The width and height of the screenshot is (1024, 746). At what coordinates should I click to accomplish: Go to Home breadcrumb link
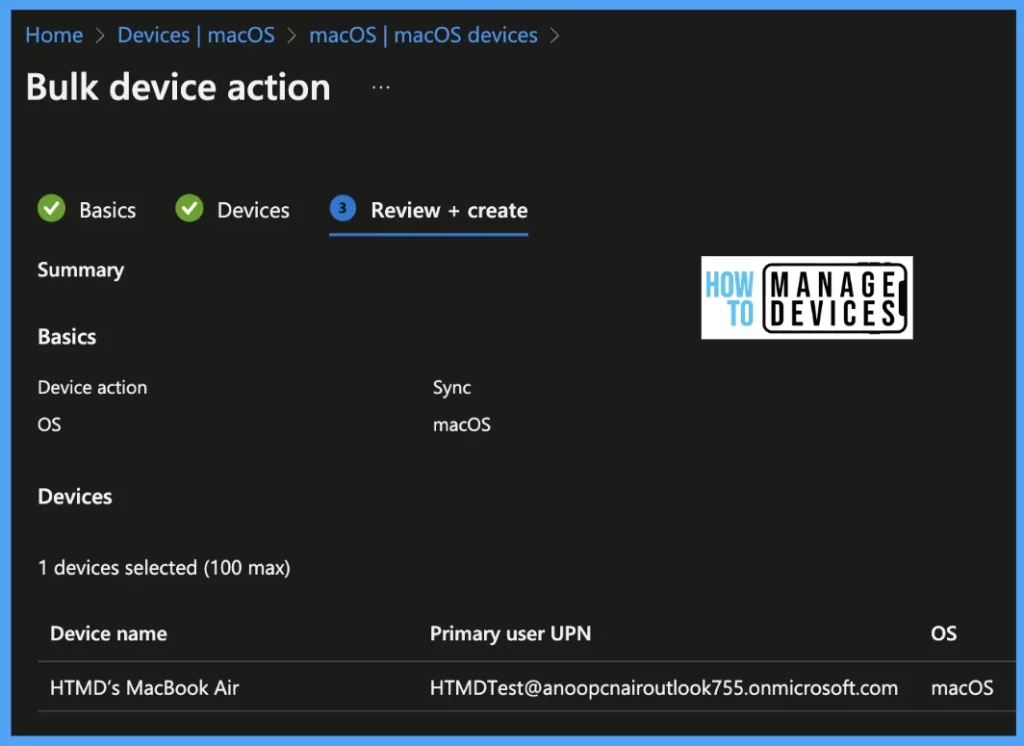pyautogui.click(x=54, y=35)
